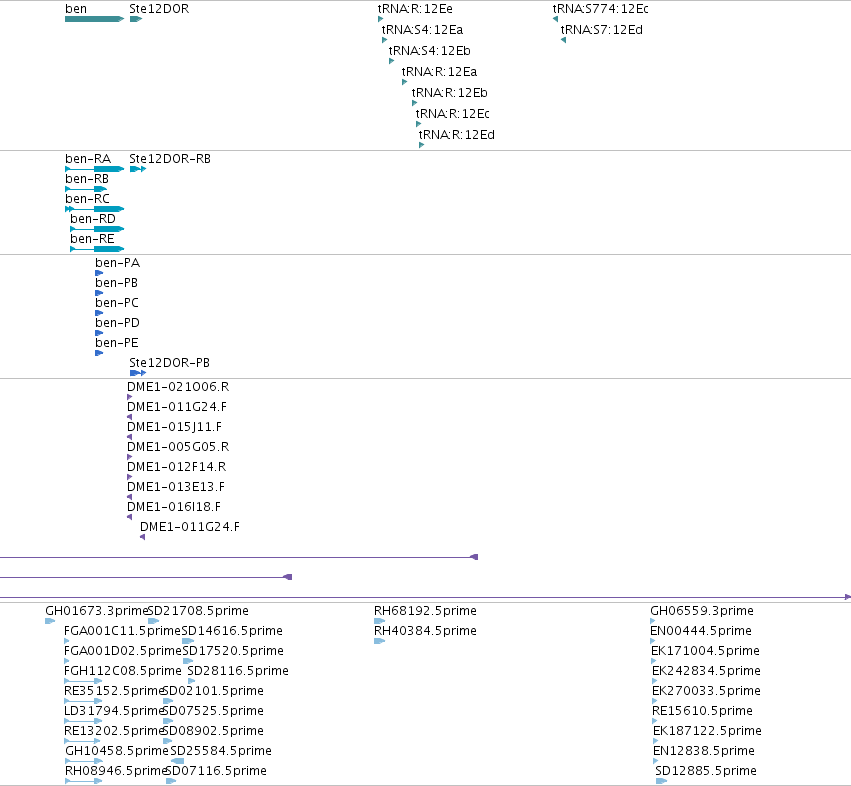
Task: Click EST 'GH01673.3prime'
Action: click(x=97, y=611)
